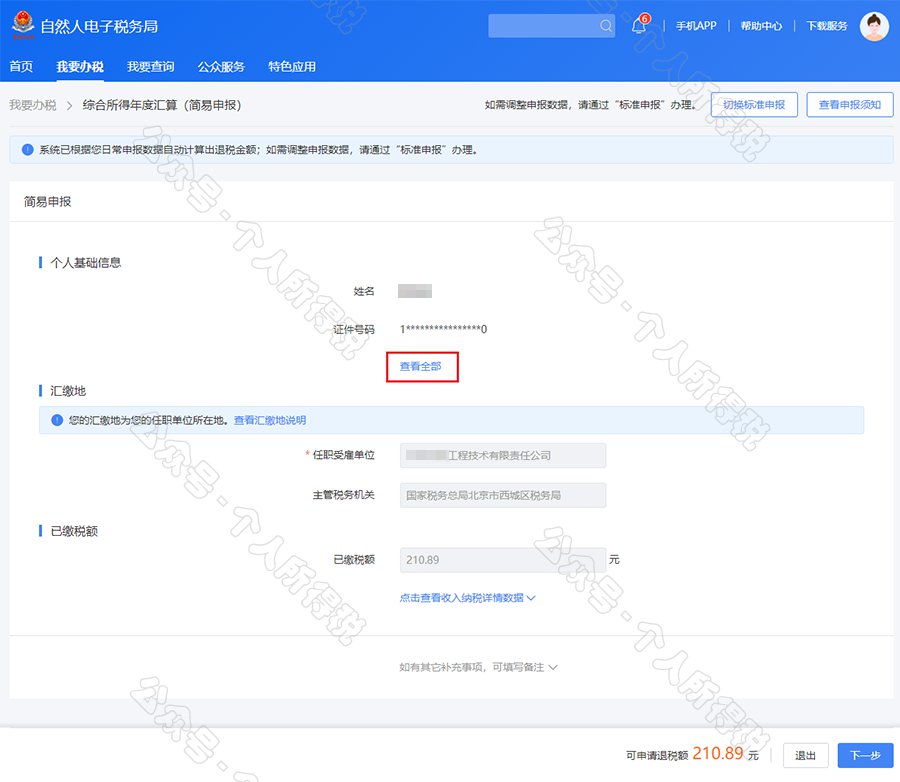The height and width of the screenshot is (782, 900).
Task: Click the notification bell icon
Action: 639,26
